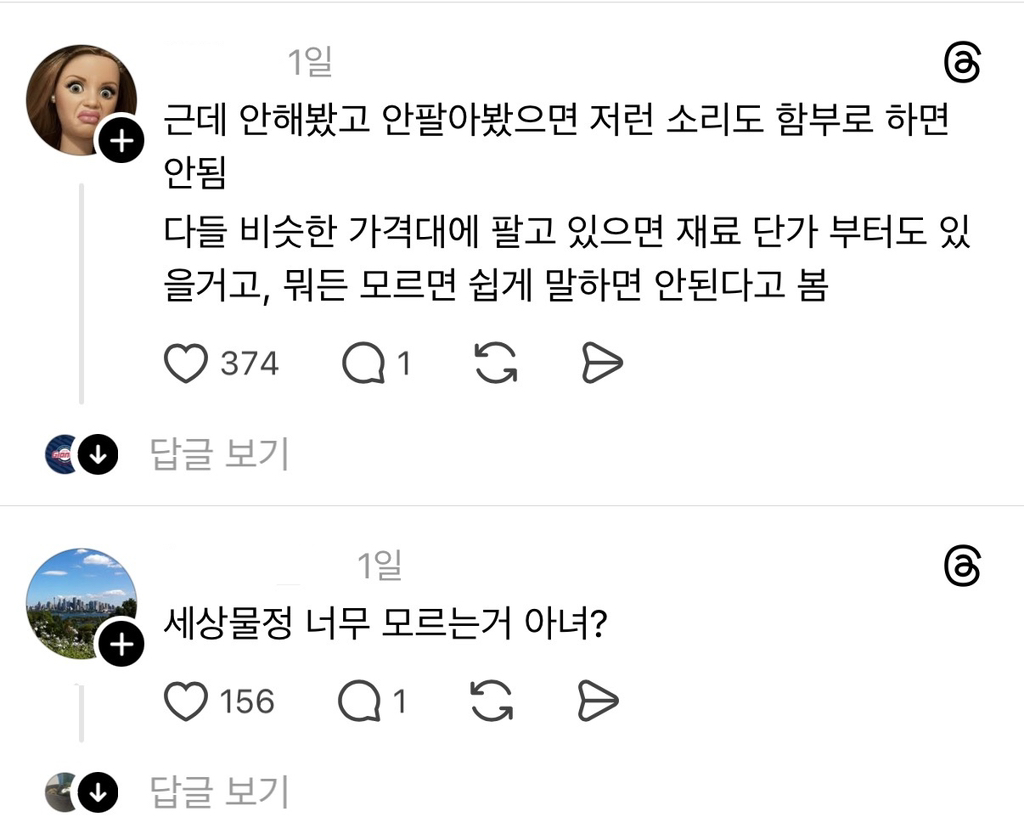Open the city skyline profile picture
Image resolution: width=1024 pixels, height=834 pixels.
pyautogui.click(x=78, y=600)
